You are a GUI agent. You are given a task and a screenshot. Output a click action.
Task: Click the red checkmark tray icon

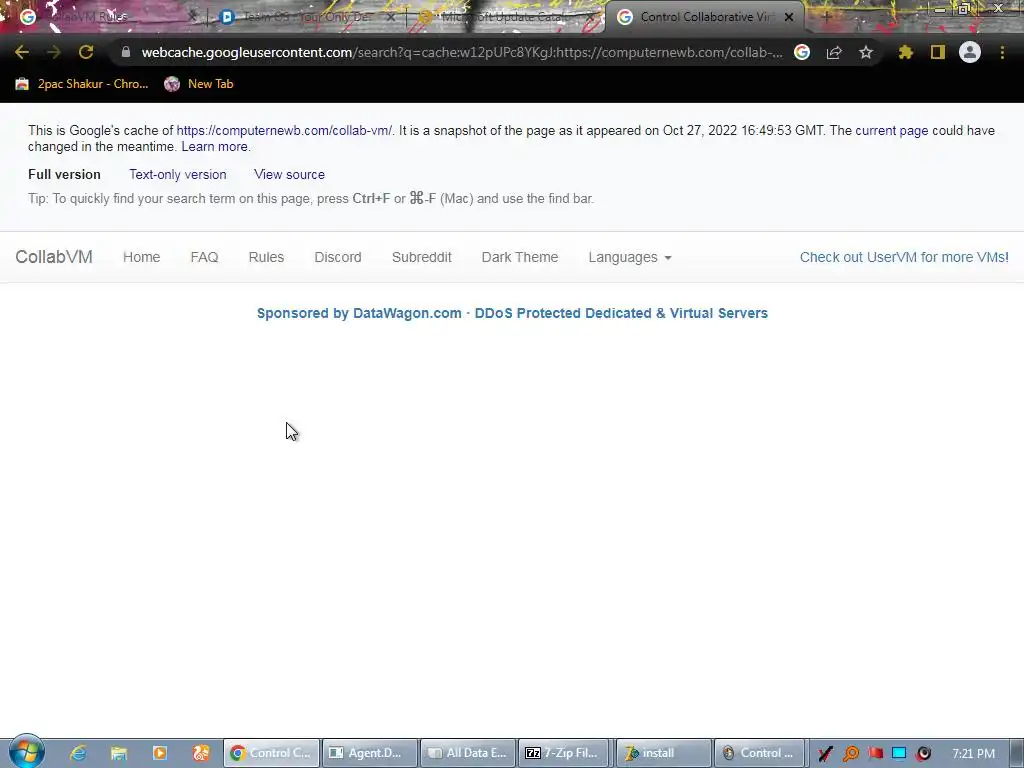pos(825,754)
